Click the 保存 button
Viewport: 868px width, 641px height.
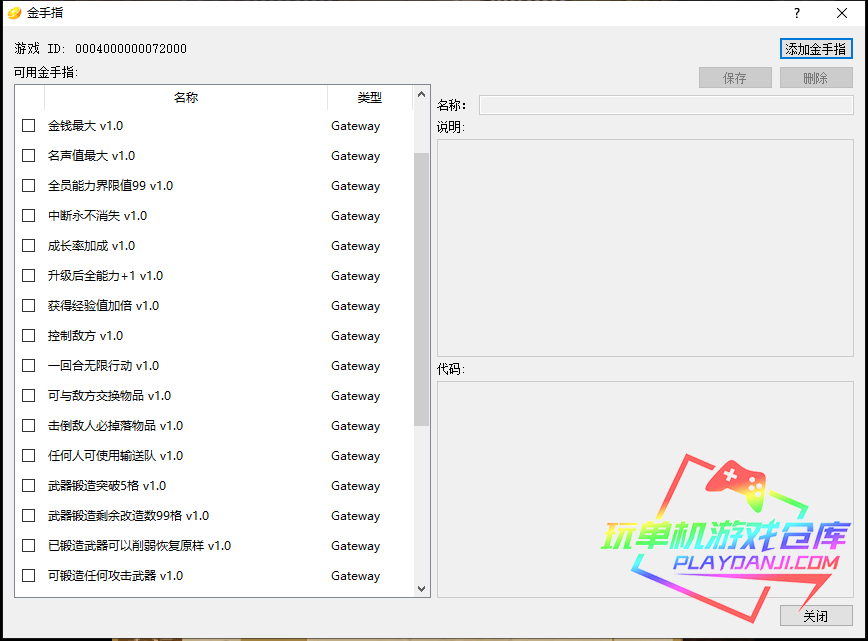[735, 78]
